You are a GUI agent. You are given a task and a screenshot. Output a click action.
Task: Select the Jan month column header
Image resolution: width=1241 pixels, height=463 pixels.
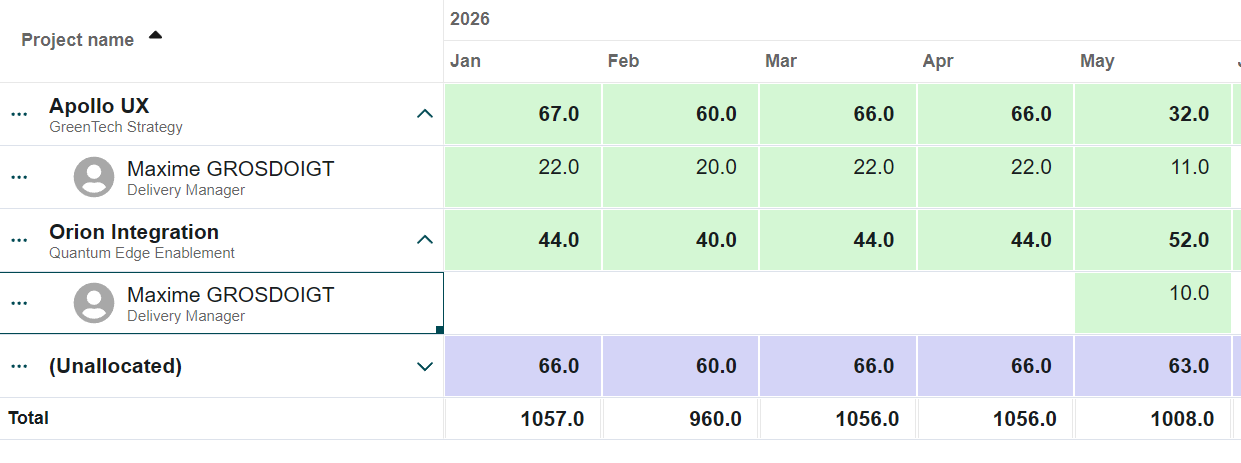[x=465, y=61]
